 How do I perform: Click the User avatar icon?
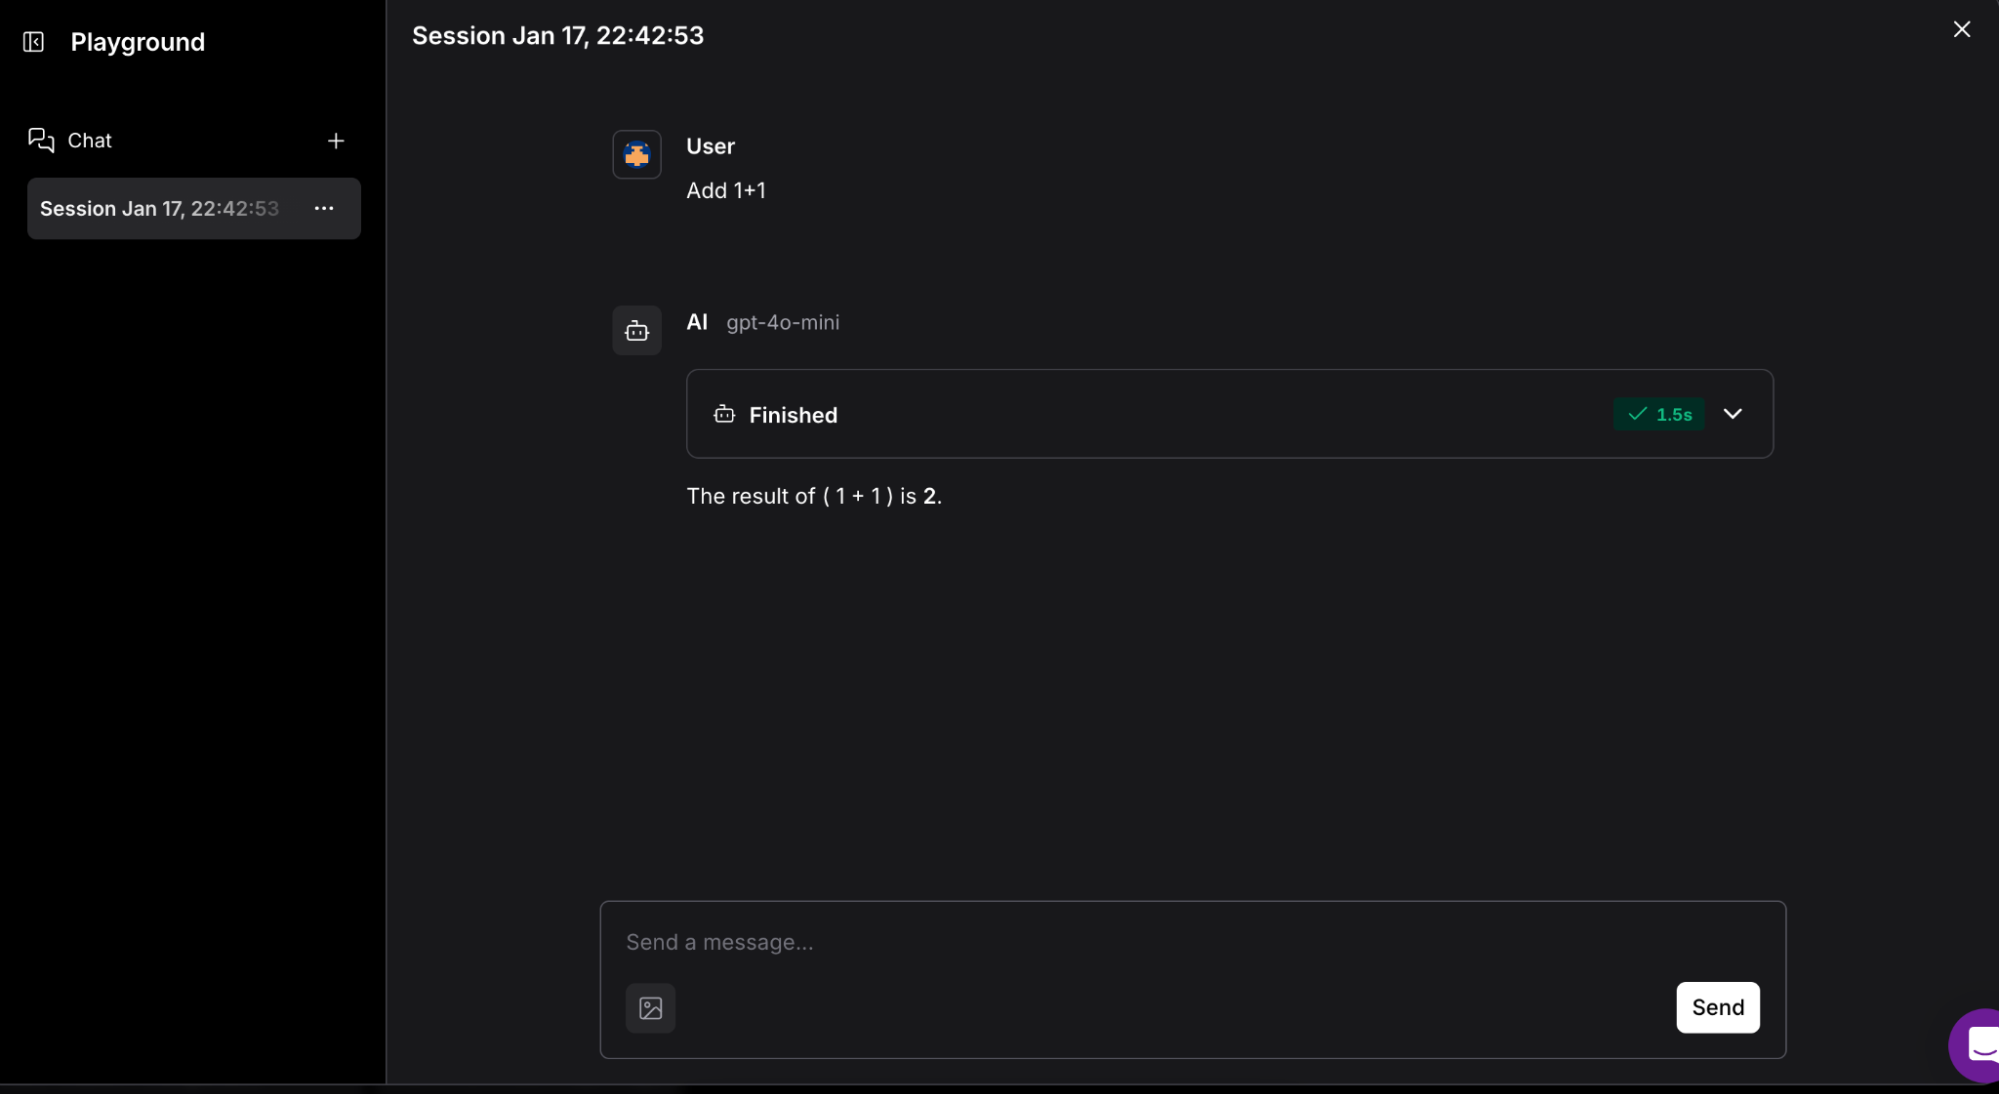(637, 155)
